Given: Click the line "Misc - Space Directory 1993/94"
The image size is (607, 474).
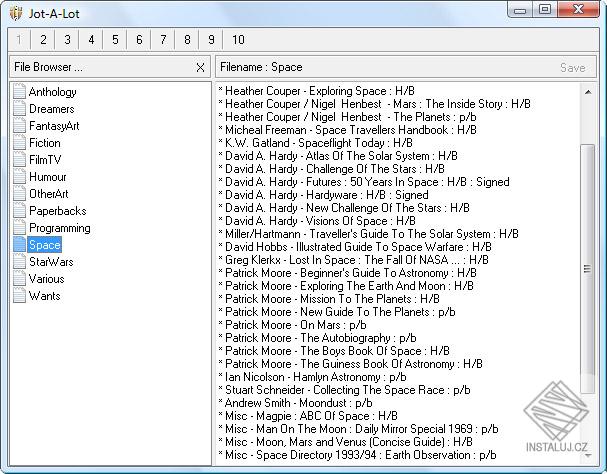Looking at the screenshot, I should (357, 455).
